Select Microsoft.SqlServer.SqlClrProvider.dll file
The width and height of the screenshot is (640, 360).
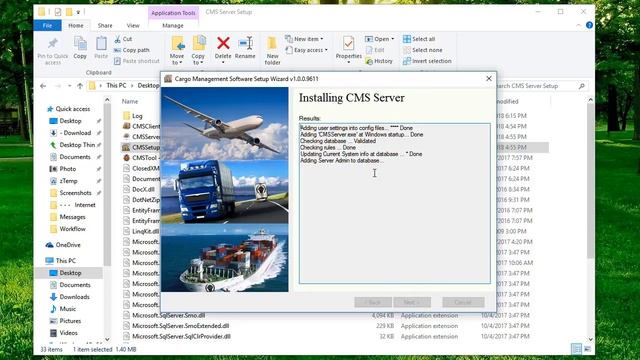coord(181,336)
